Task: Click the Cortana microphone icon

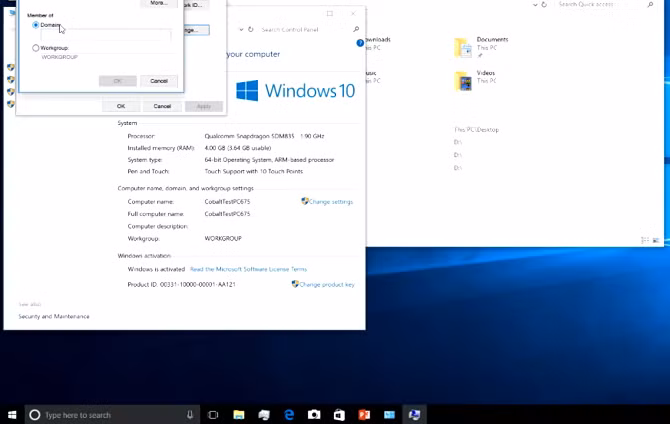Action: pos(190,415)
